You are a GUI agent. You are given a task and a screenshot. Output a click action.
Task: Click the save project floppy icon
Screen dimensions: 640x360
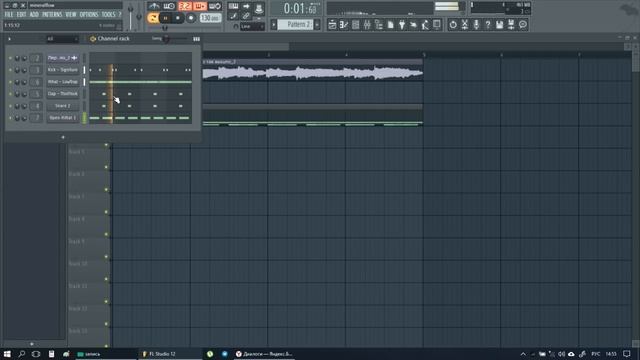pos(500,25)
